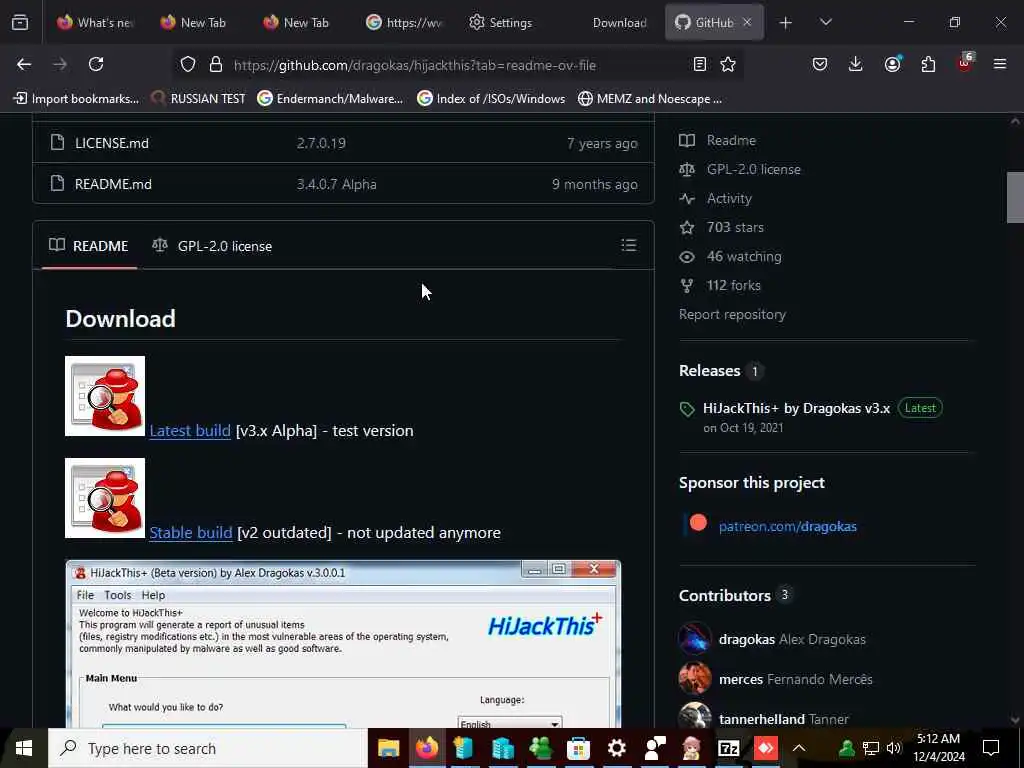Open the Downloads toolbar arrow icon
The height and width of the screenshot is (768, 1024).
coord(856,64)
